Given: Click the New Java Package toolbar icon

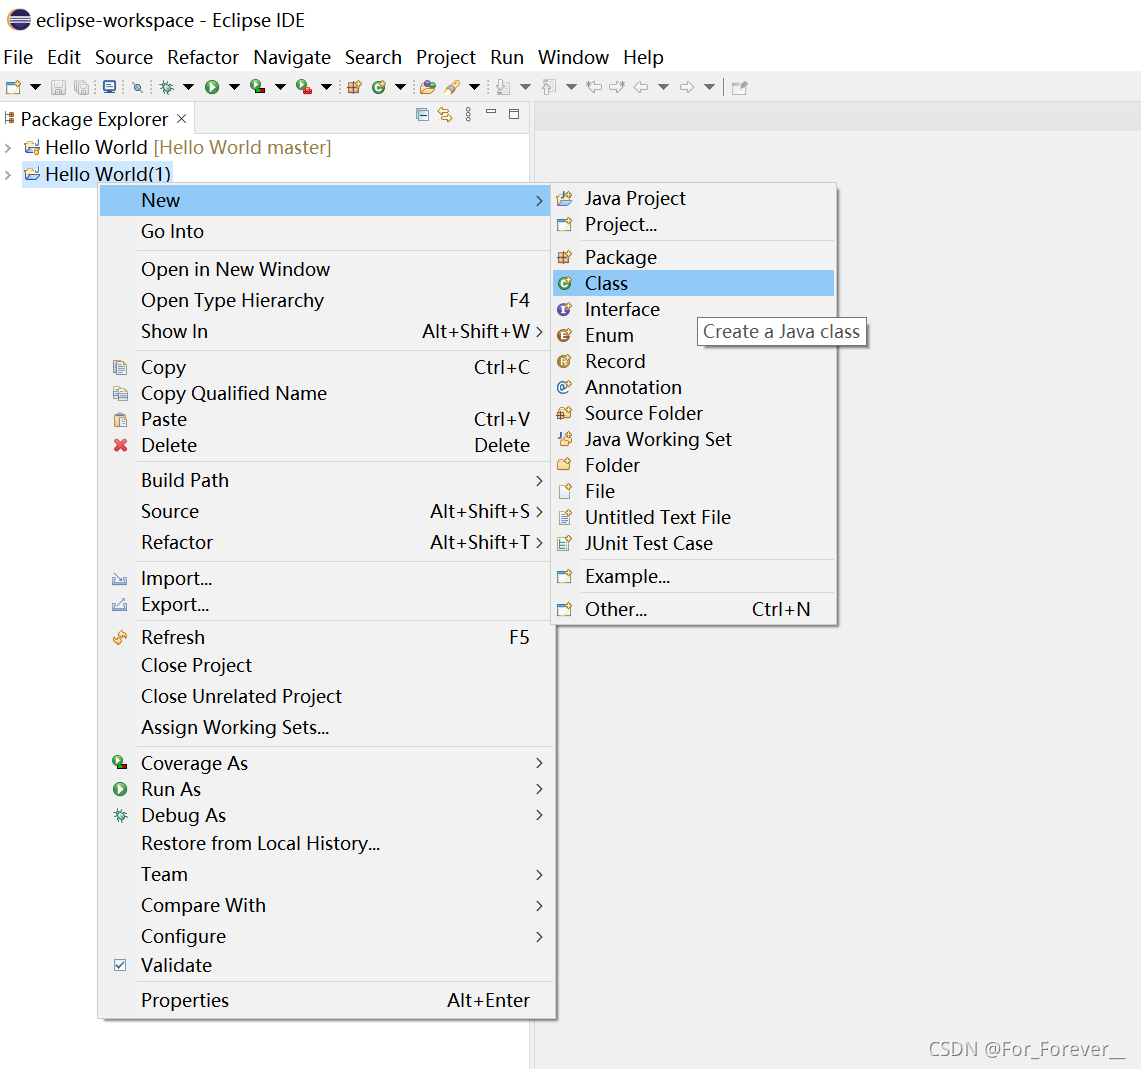Looking at the screenshot, I should pos(354,87).
